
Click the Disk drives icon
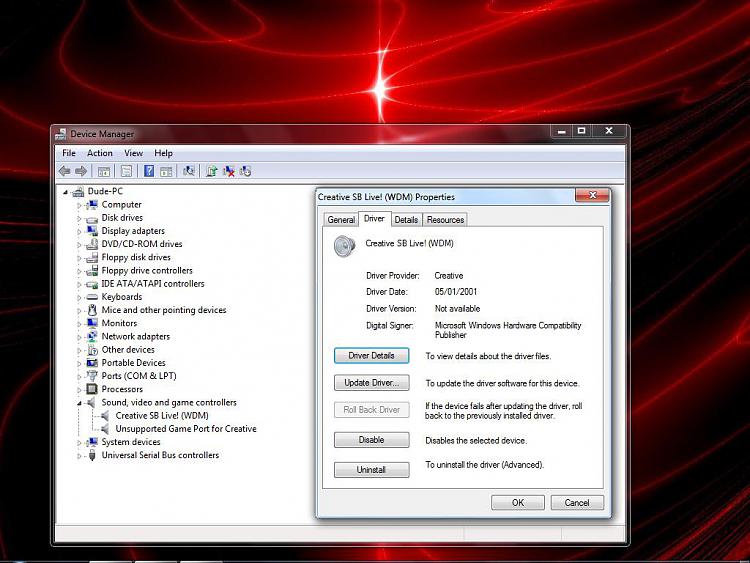point(92,218)
